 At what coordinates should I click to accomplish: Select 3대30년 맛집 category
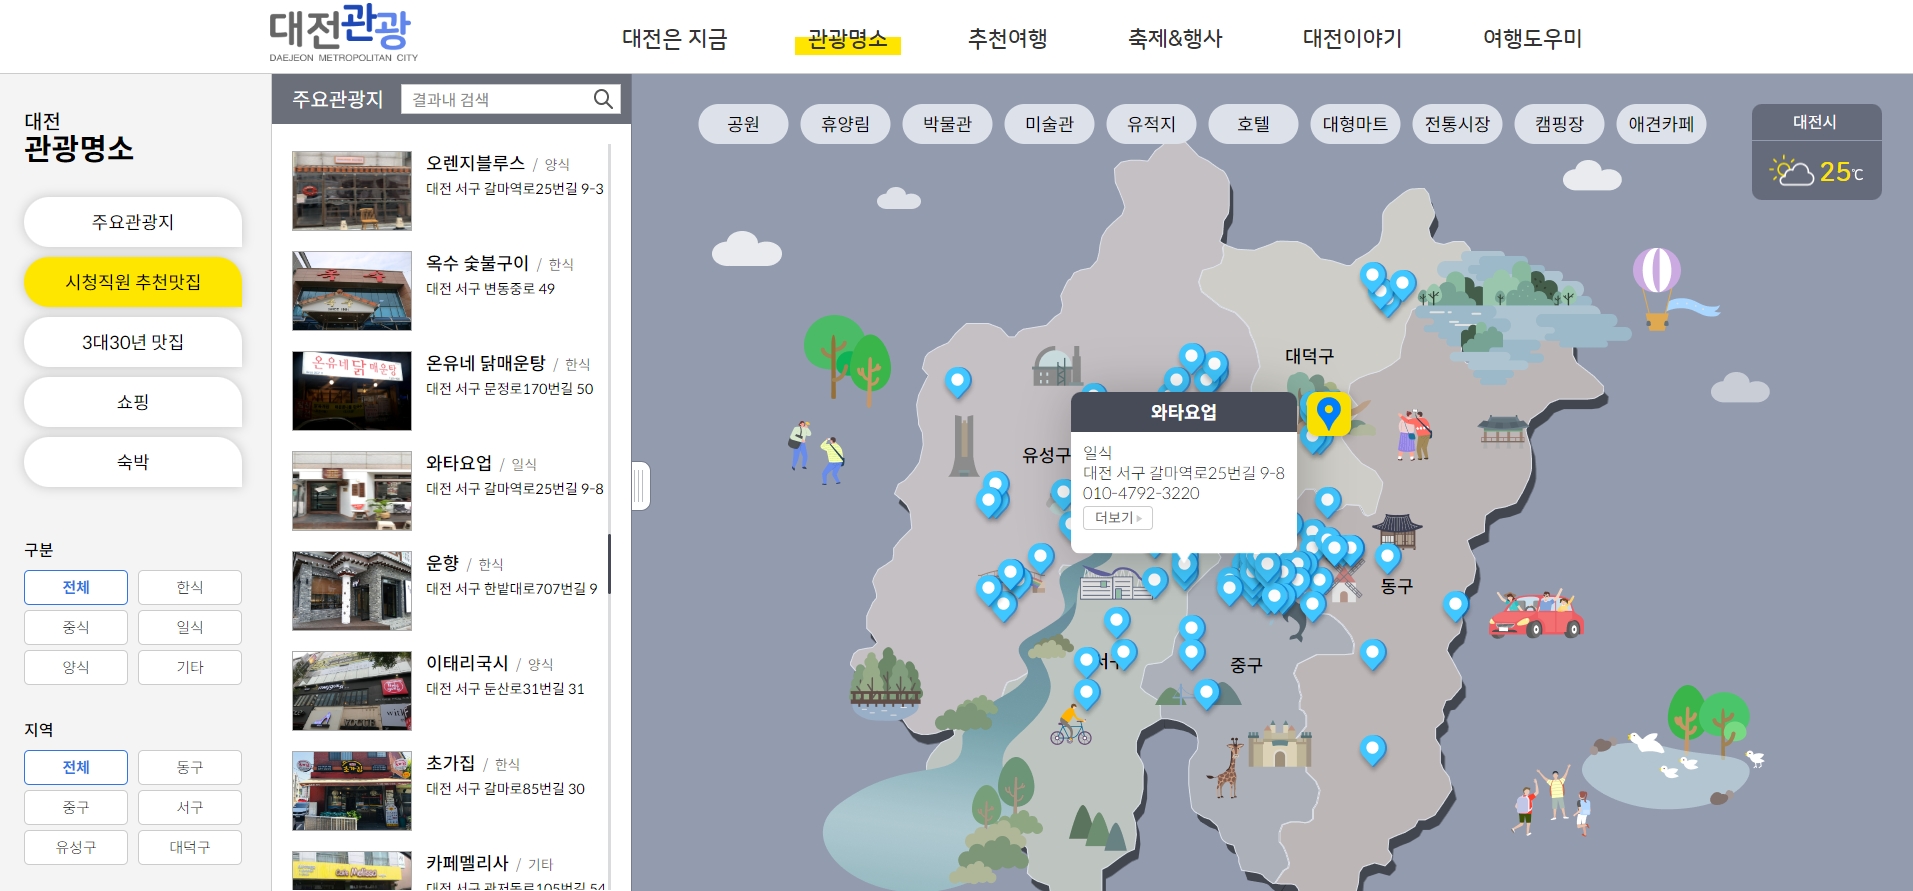[133, 342]
